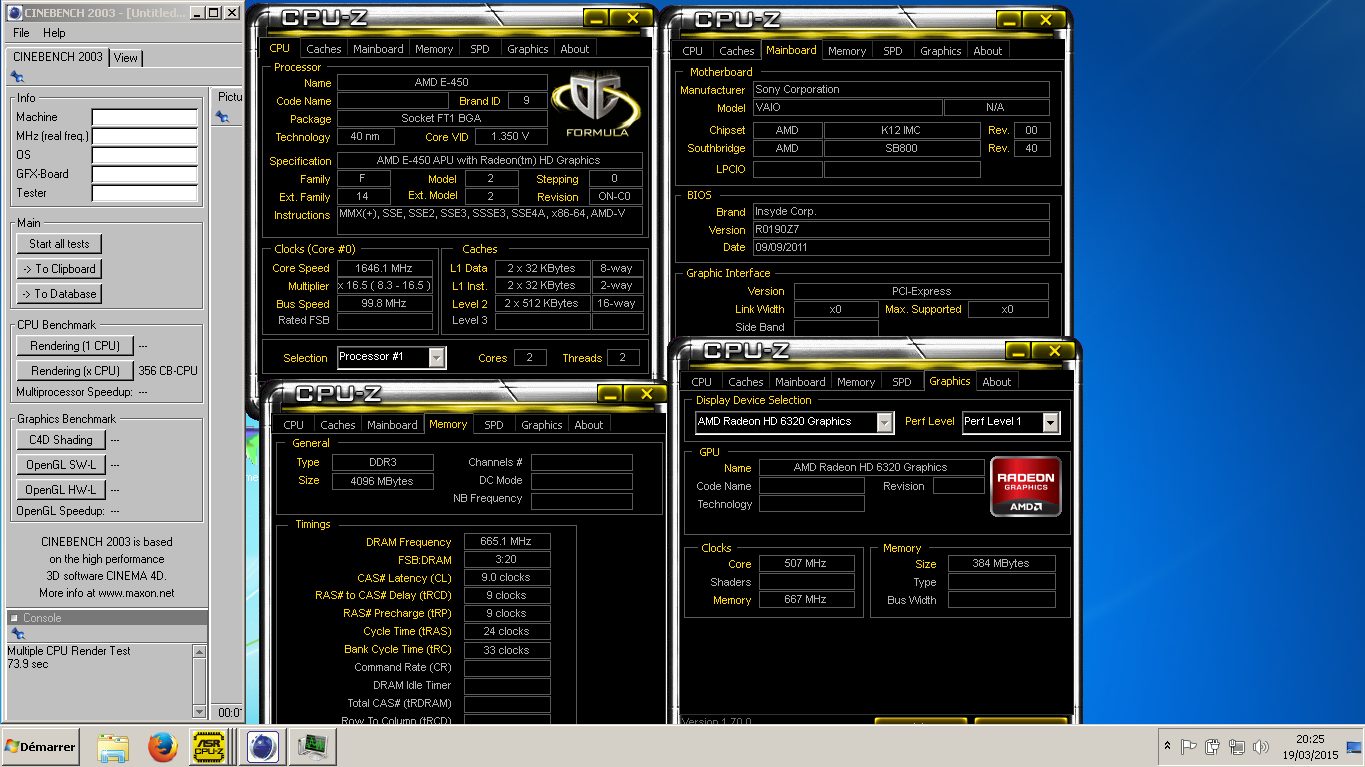1365x767 pixels.
Task: Click the OS input field
Action: click(x=145, y=156)
